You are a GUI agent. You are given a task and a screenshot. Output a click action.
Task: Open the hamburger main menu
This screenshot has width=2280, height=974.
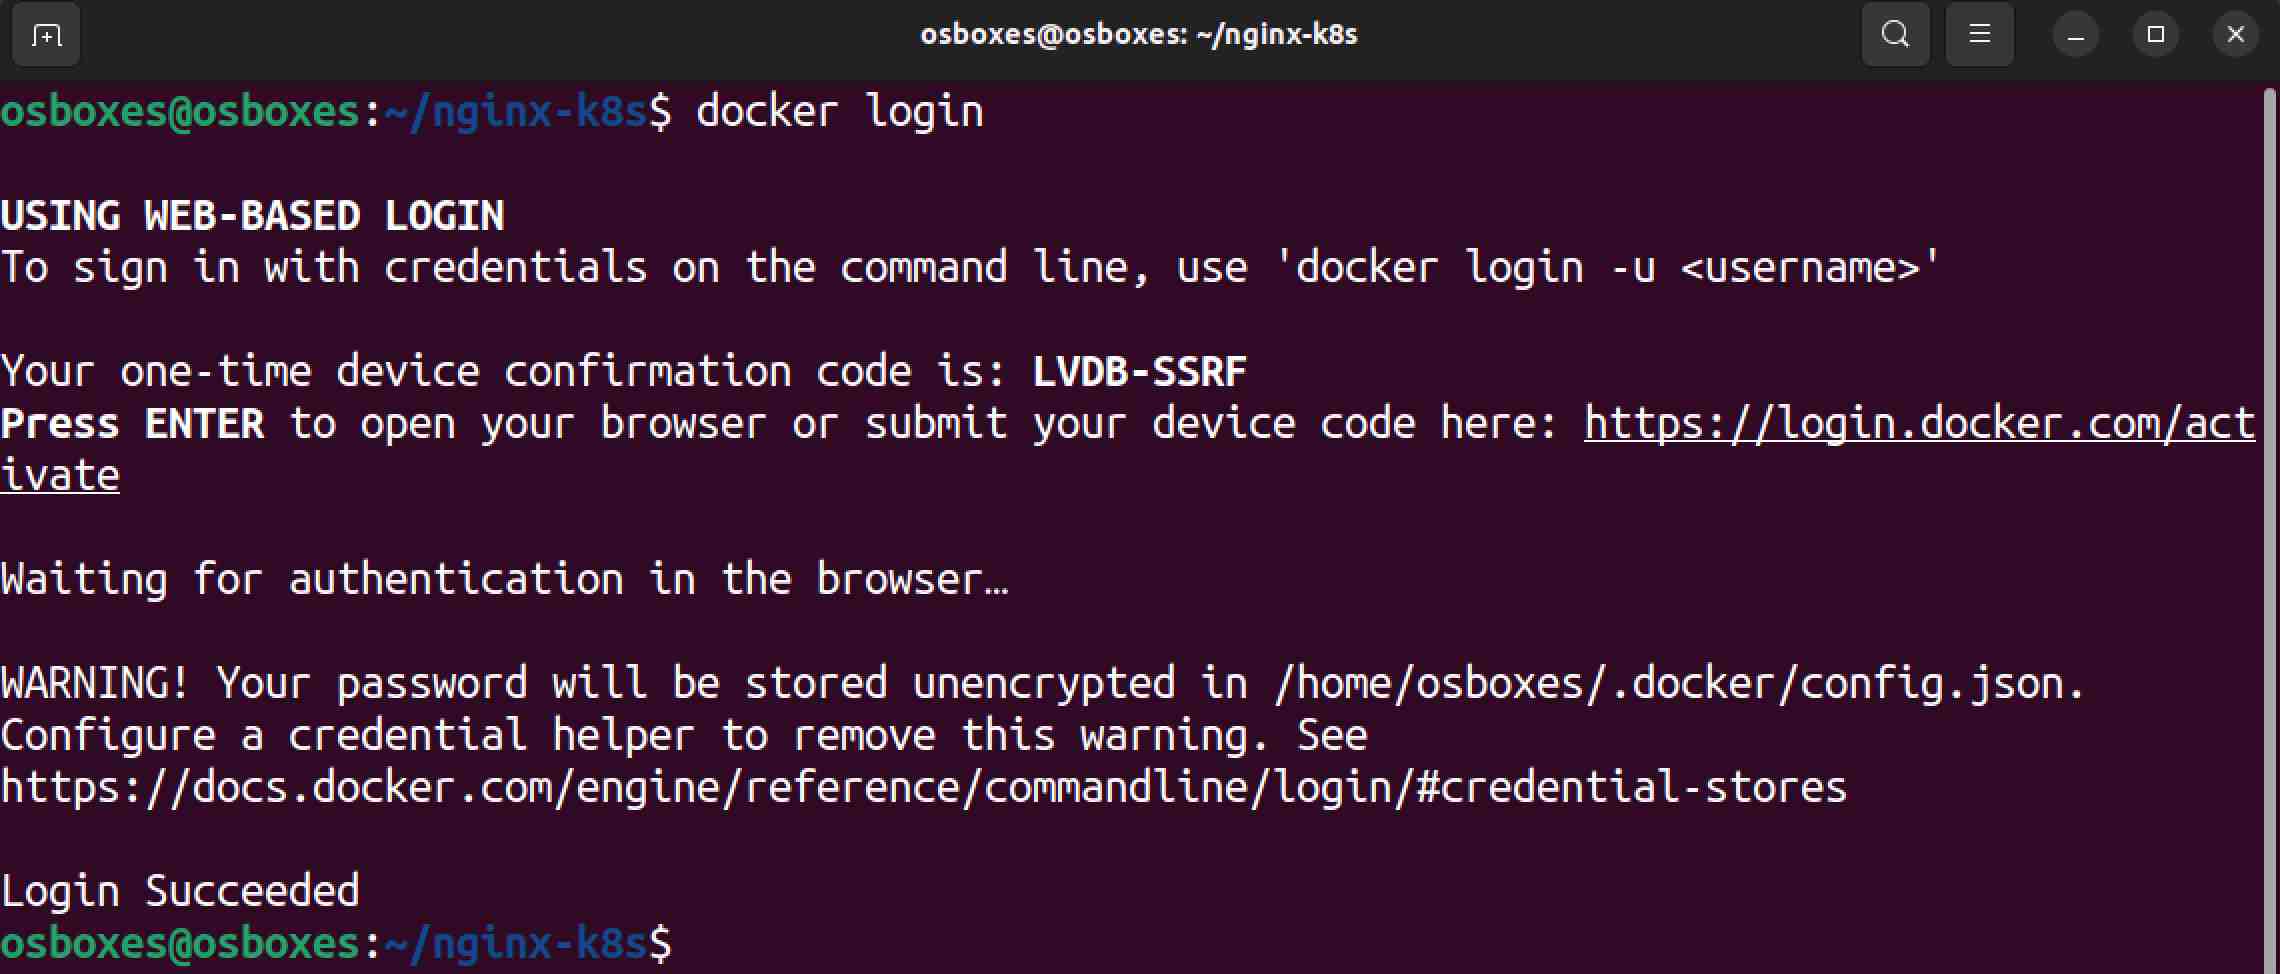[1979, 35]
